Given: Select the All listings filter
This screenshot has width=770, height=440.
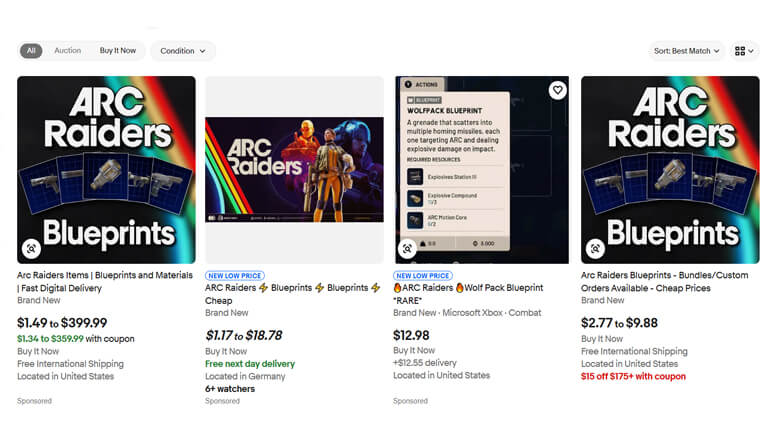Looking at the screenshot, I should point(31,51).
